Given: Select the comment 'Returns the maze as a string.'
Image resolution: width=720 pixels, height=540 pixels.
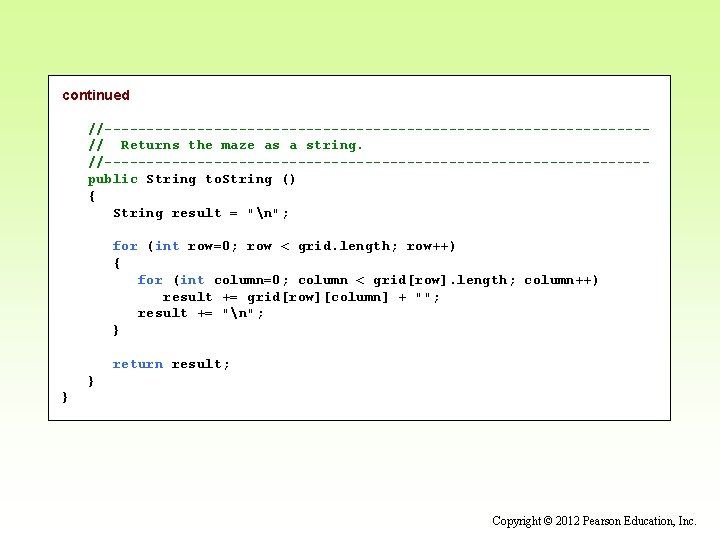Looking at the screenshot, I should 242,146.
